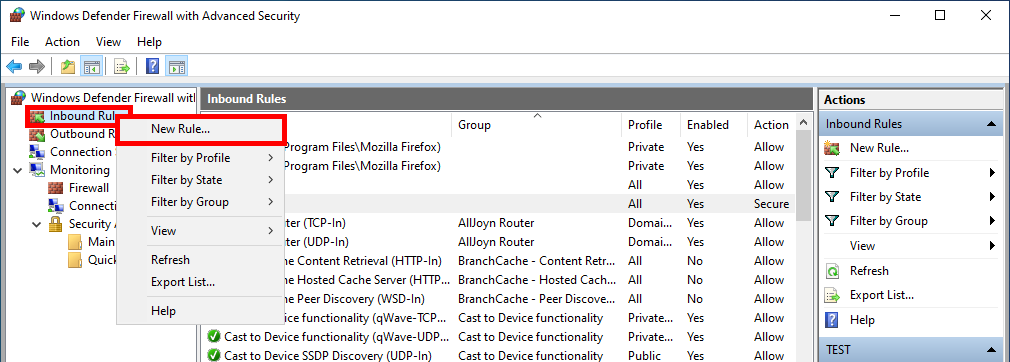Click the Up One Level folder toolbar icon
Image resolution: width=1010 pixels, height=362 pixels.
[68, 66]
